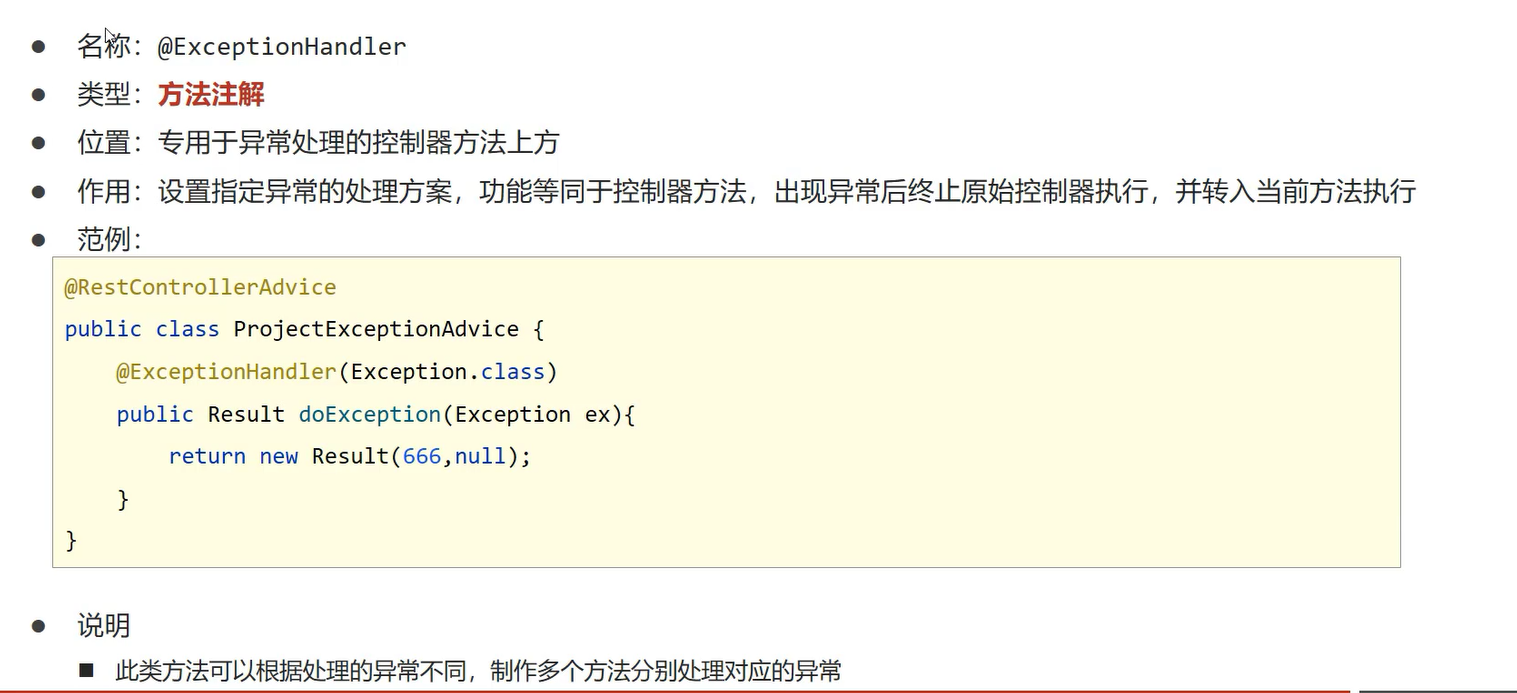This screenshot has width=1517, height=693.
Task: Click the bullet dot before 说明
Action: 38,626
